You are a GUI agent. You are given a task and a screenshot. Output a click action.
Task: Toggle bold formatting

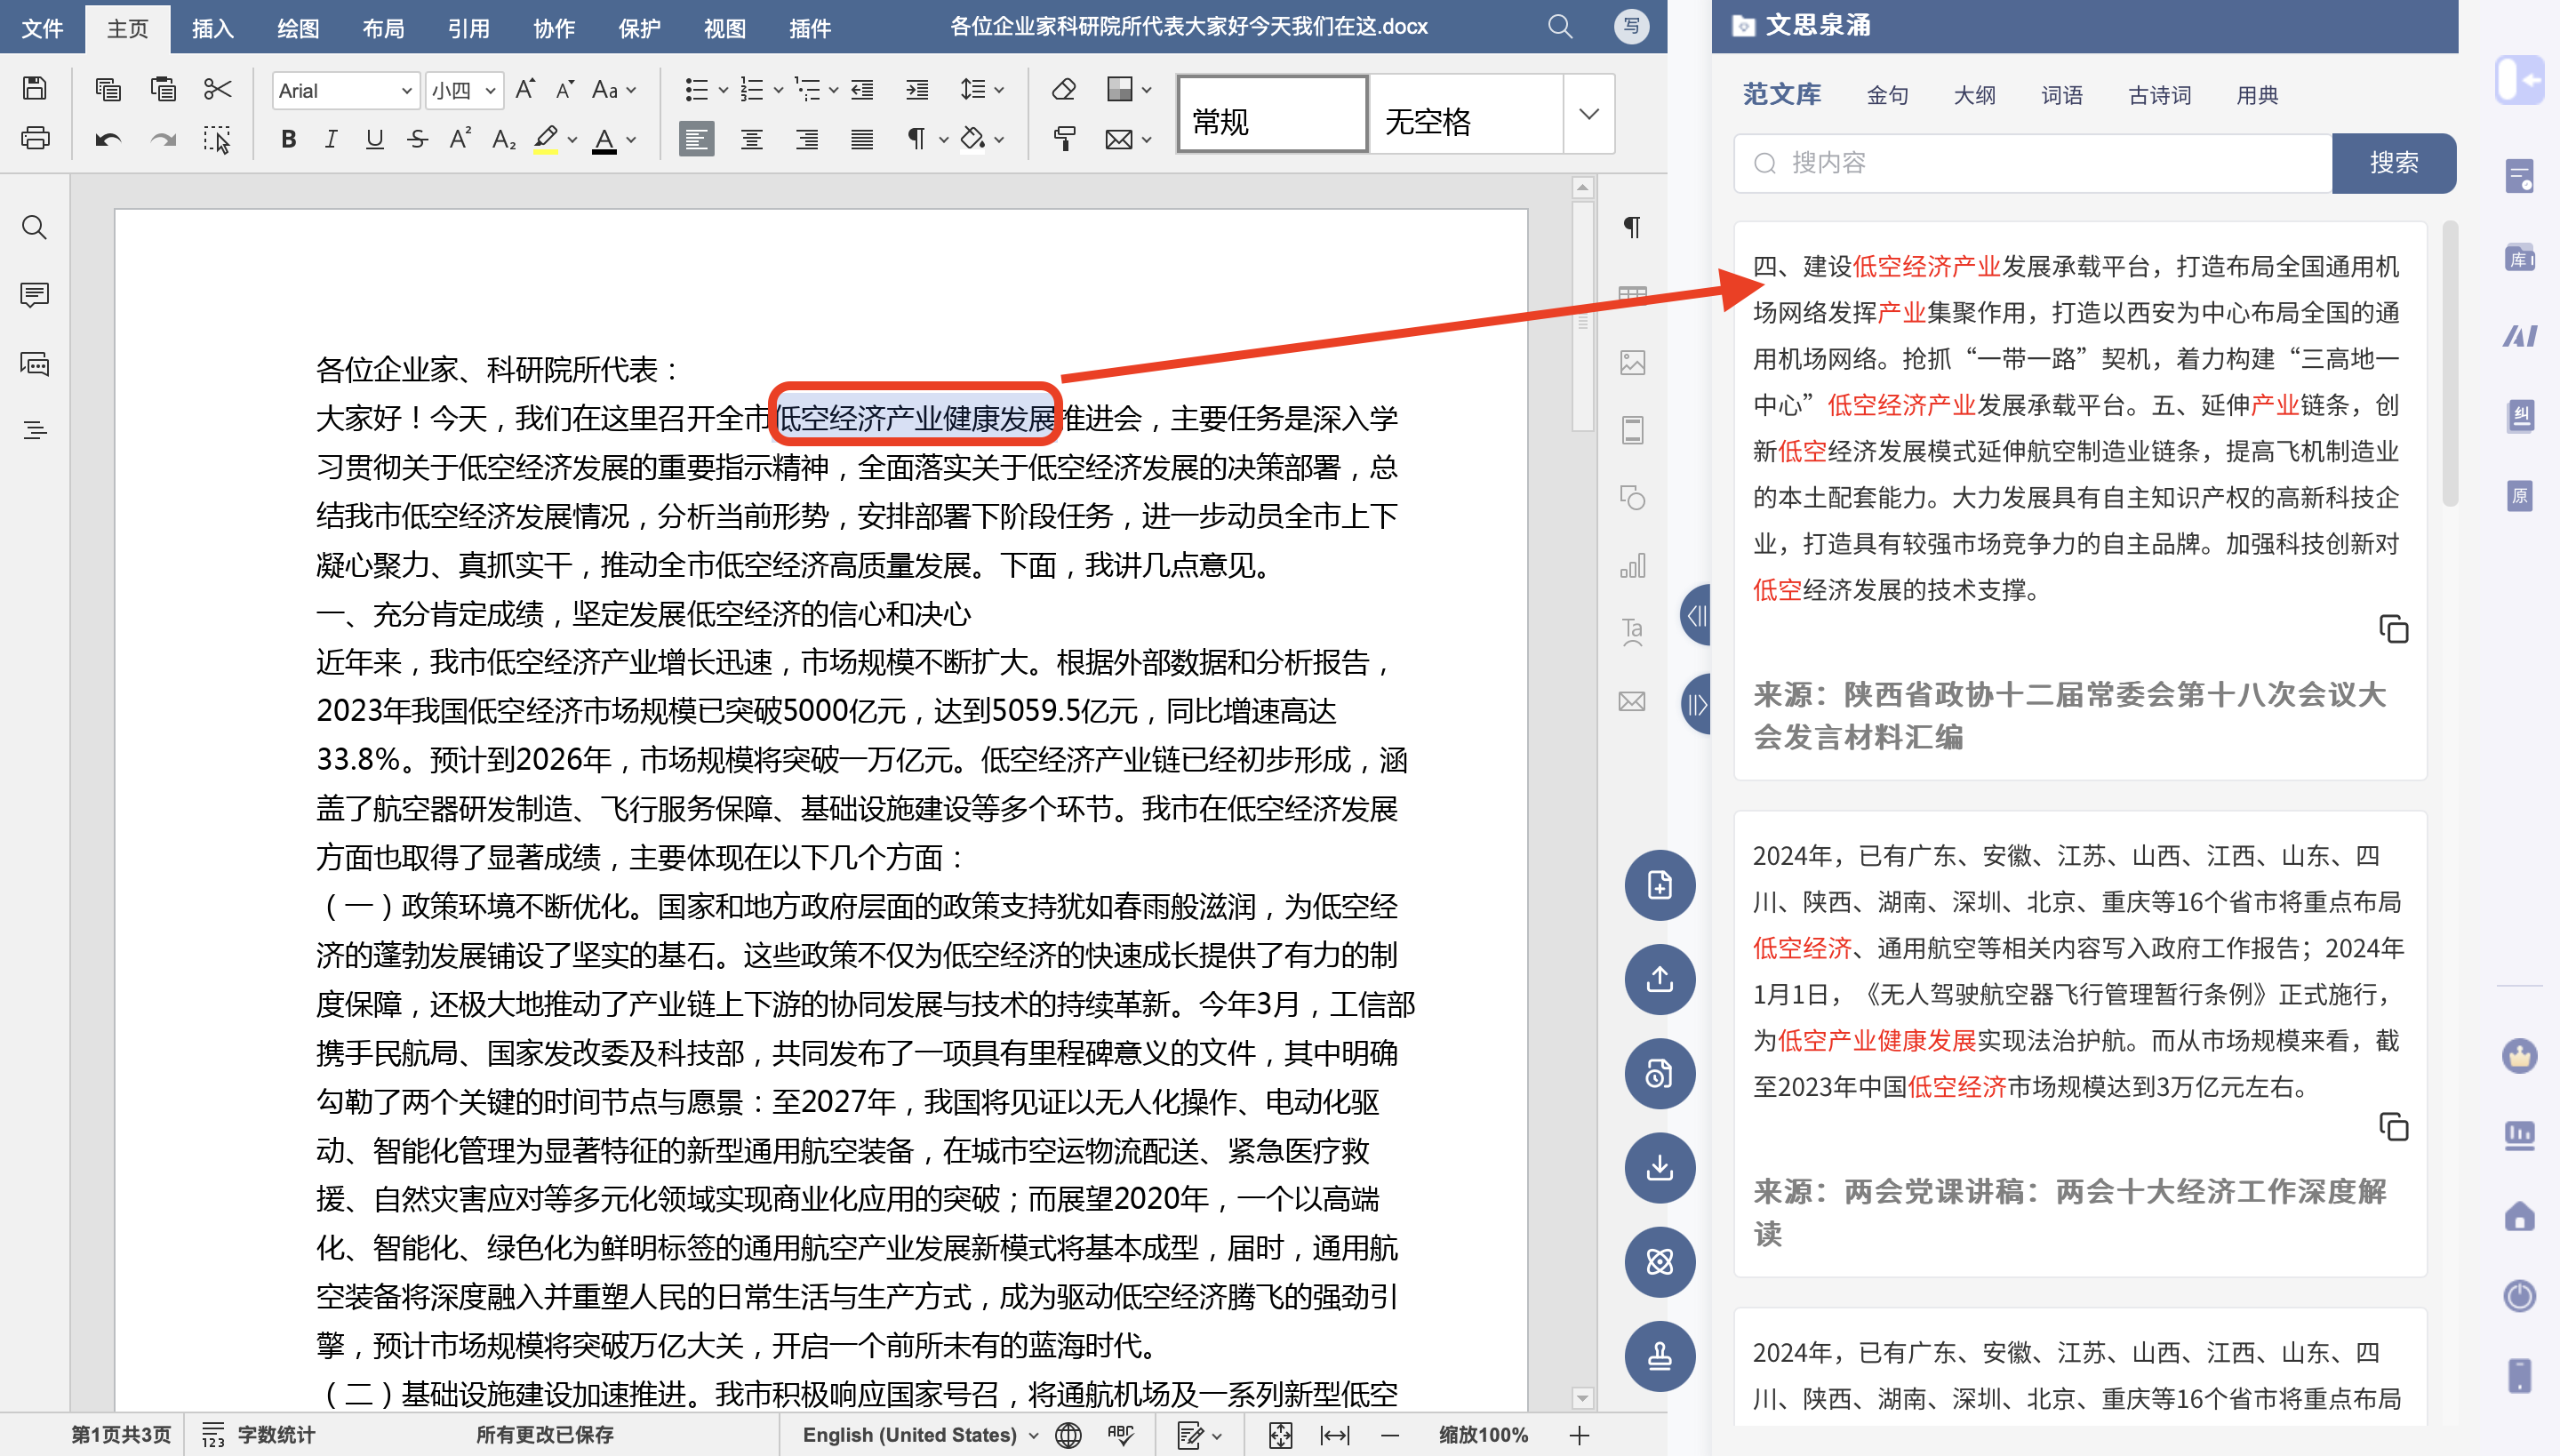[288, 139]
